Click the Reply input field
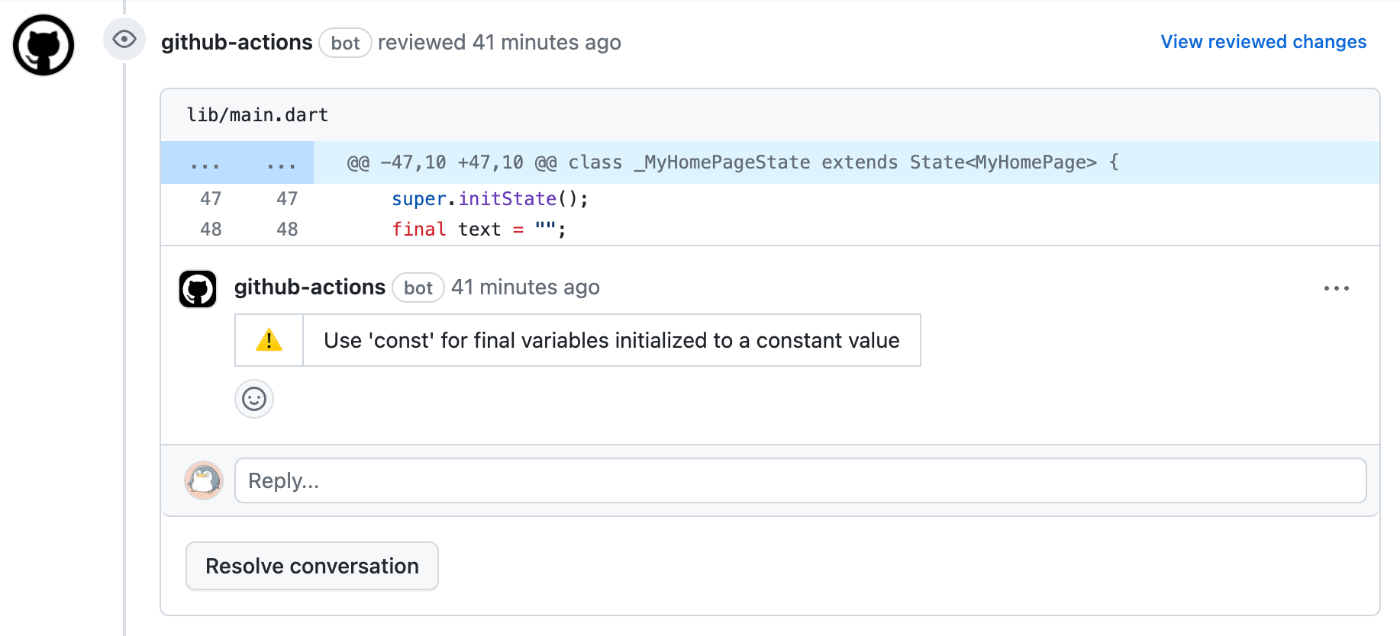 800,481
